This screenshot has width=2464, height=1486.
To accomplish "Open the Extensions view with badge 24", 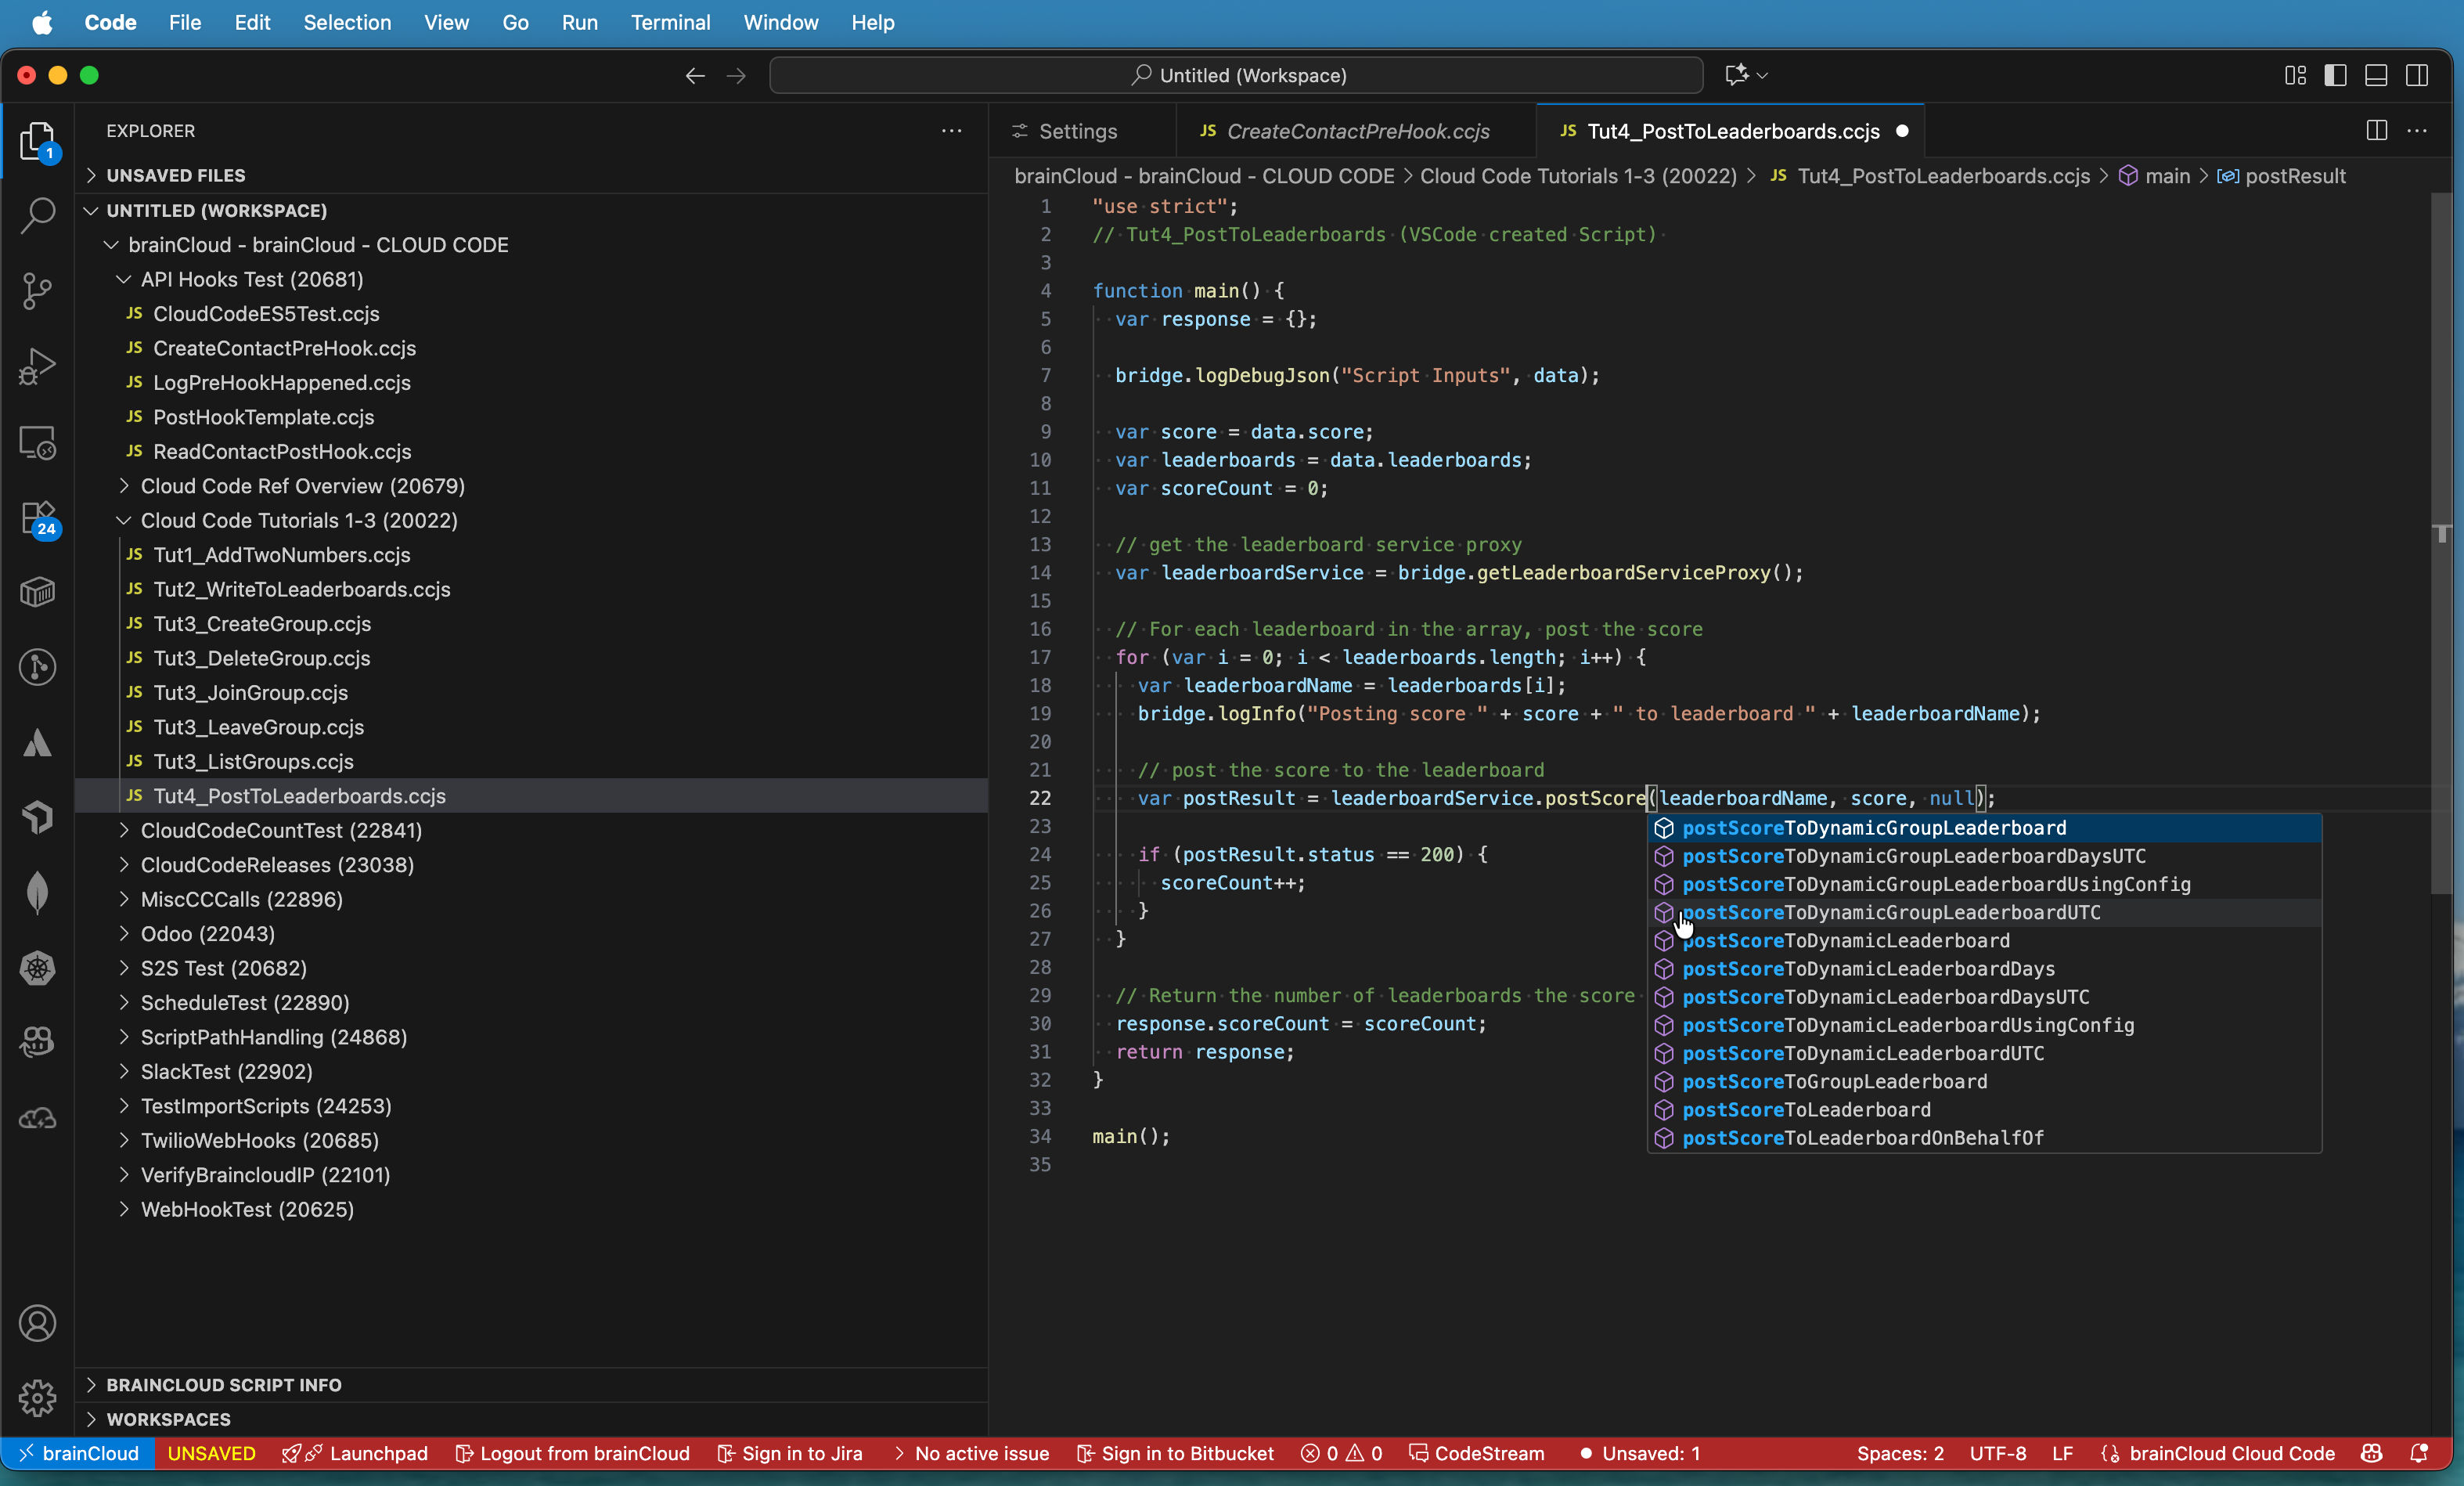I will 38,518.
